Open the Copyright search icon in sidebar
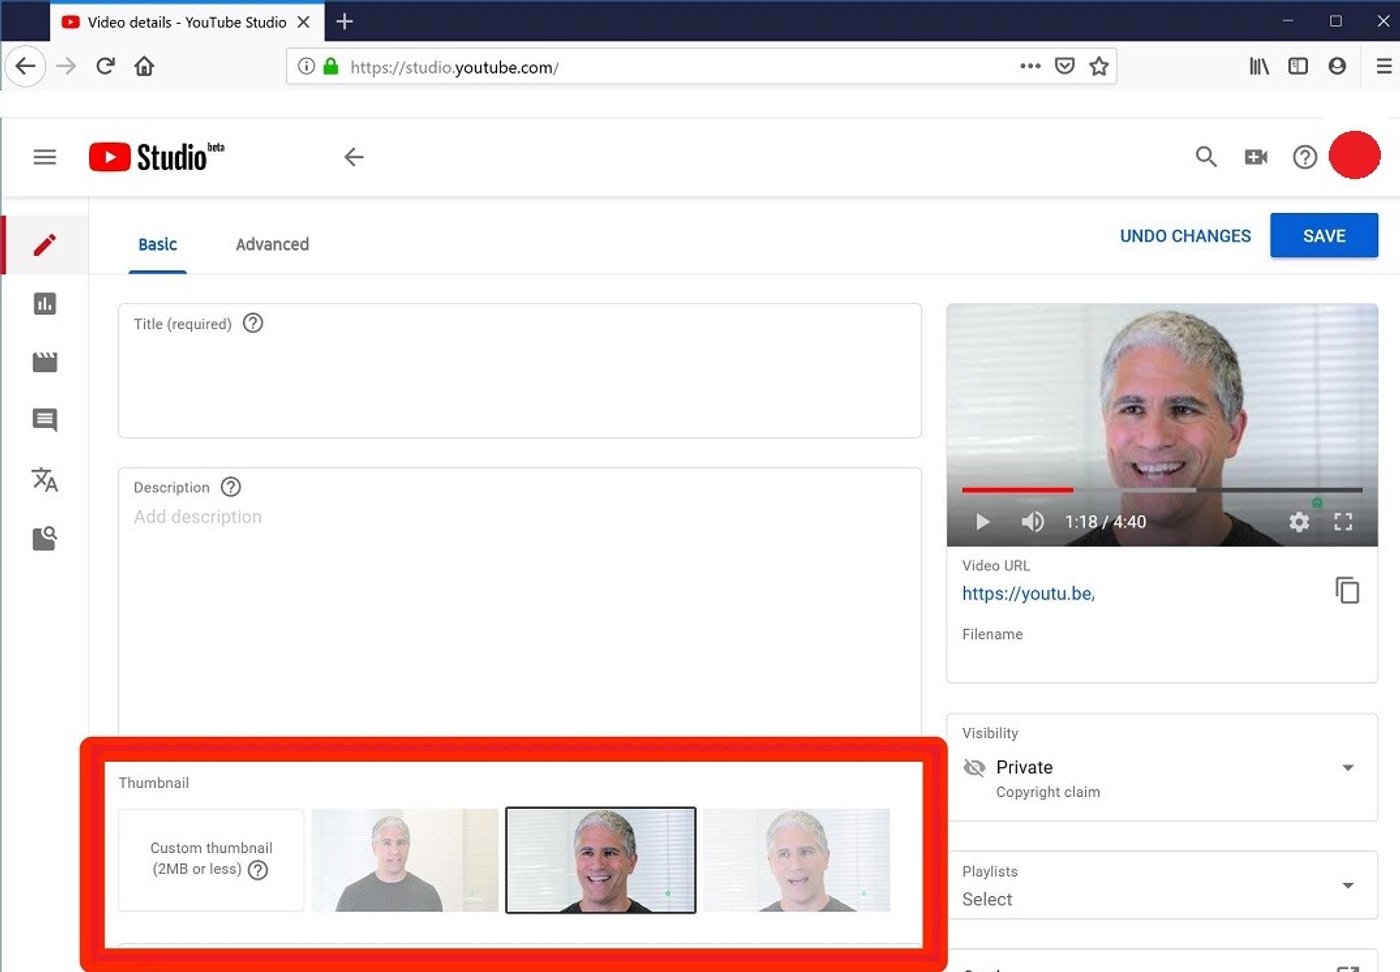This screenshot has width=1400, height=972. [x=45, y=537]
